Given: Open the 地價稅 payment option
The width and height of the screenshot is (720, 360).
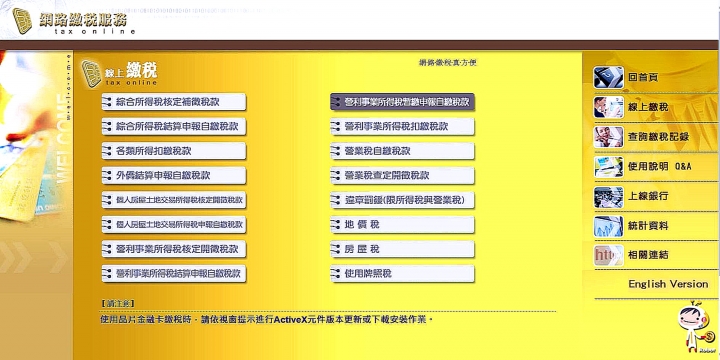Looking at the screenshot, I should [402, 225].
